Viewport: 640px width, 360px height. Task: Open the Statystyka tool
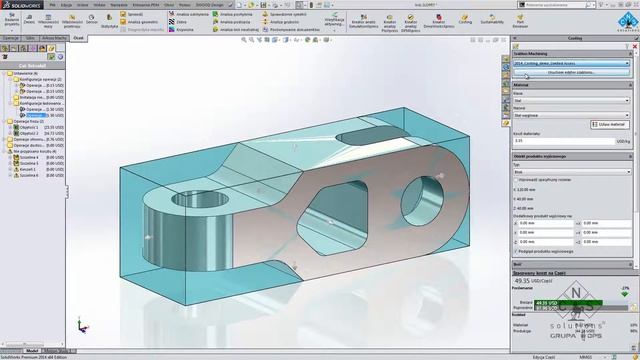(x=109, y=21)
